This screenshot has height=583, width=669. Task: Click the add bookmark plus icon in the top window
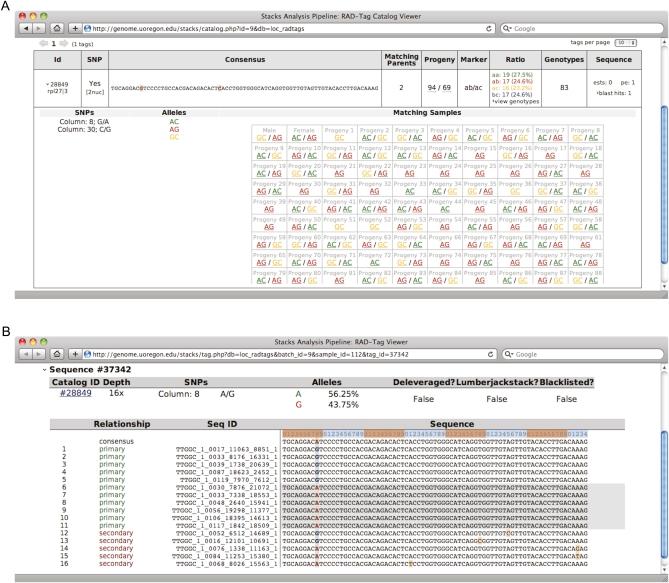(77, 30)
